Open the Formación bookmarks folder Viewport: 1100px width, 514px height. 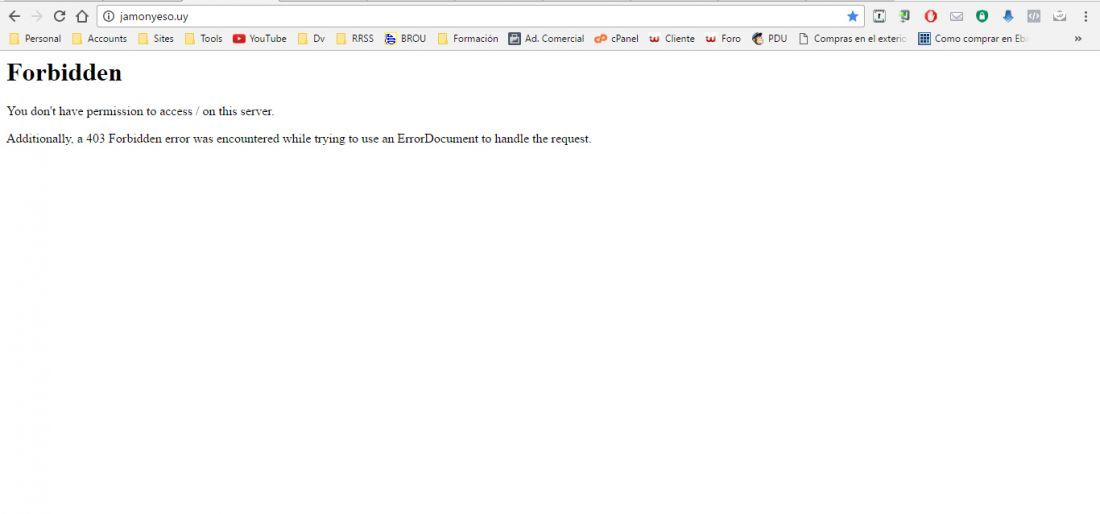(468, 39)
